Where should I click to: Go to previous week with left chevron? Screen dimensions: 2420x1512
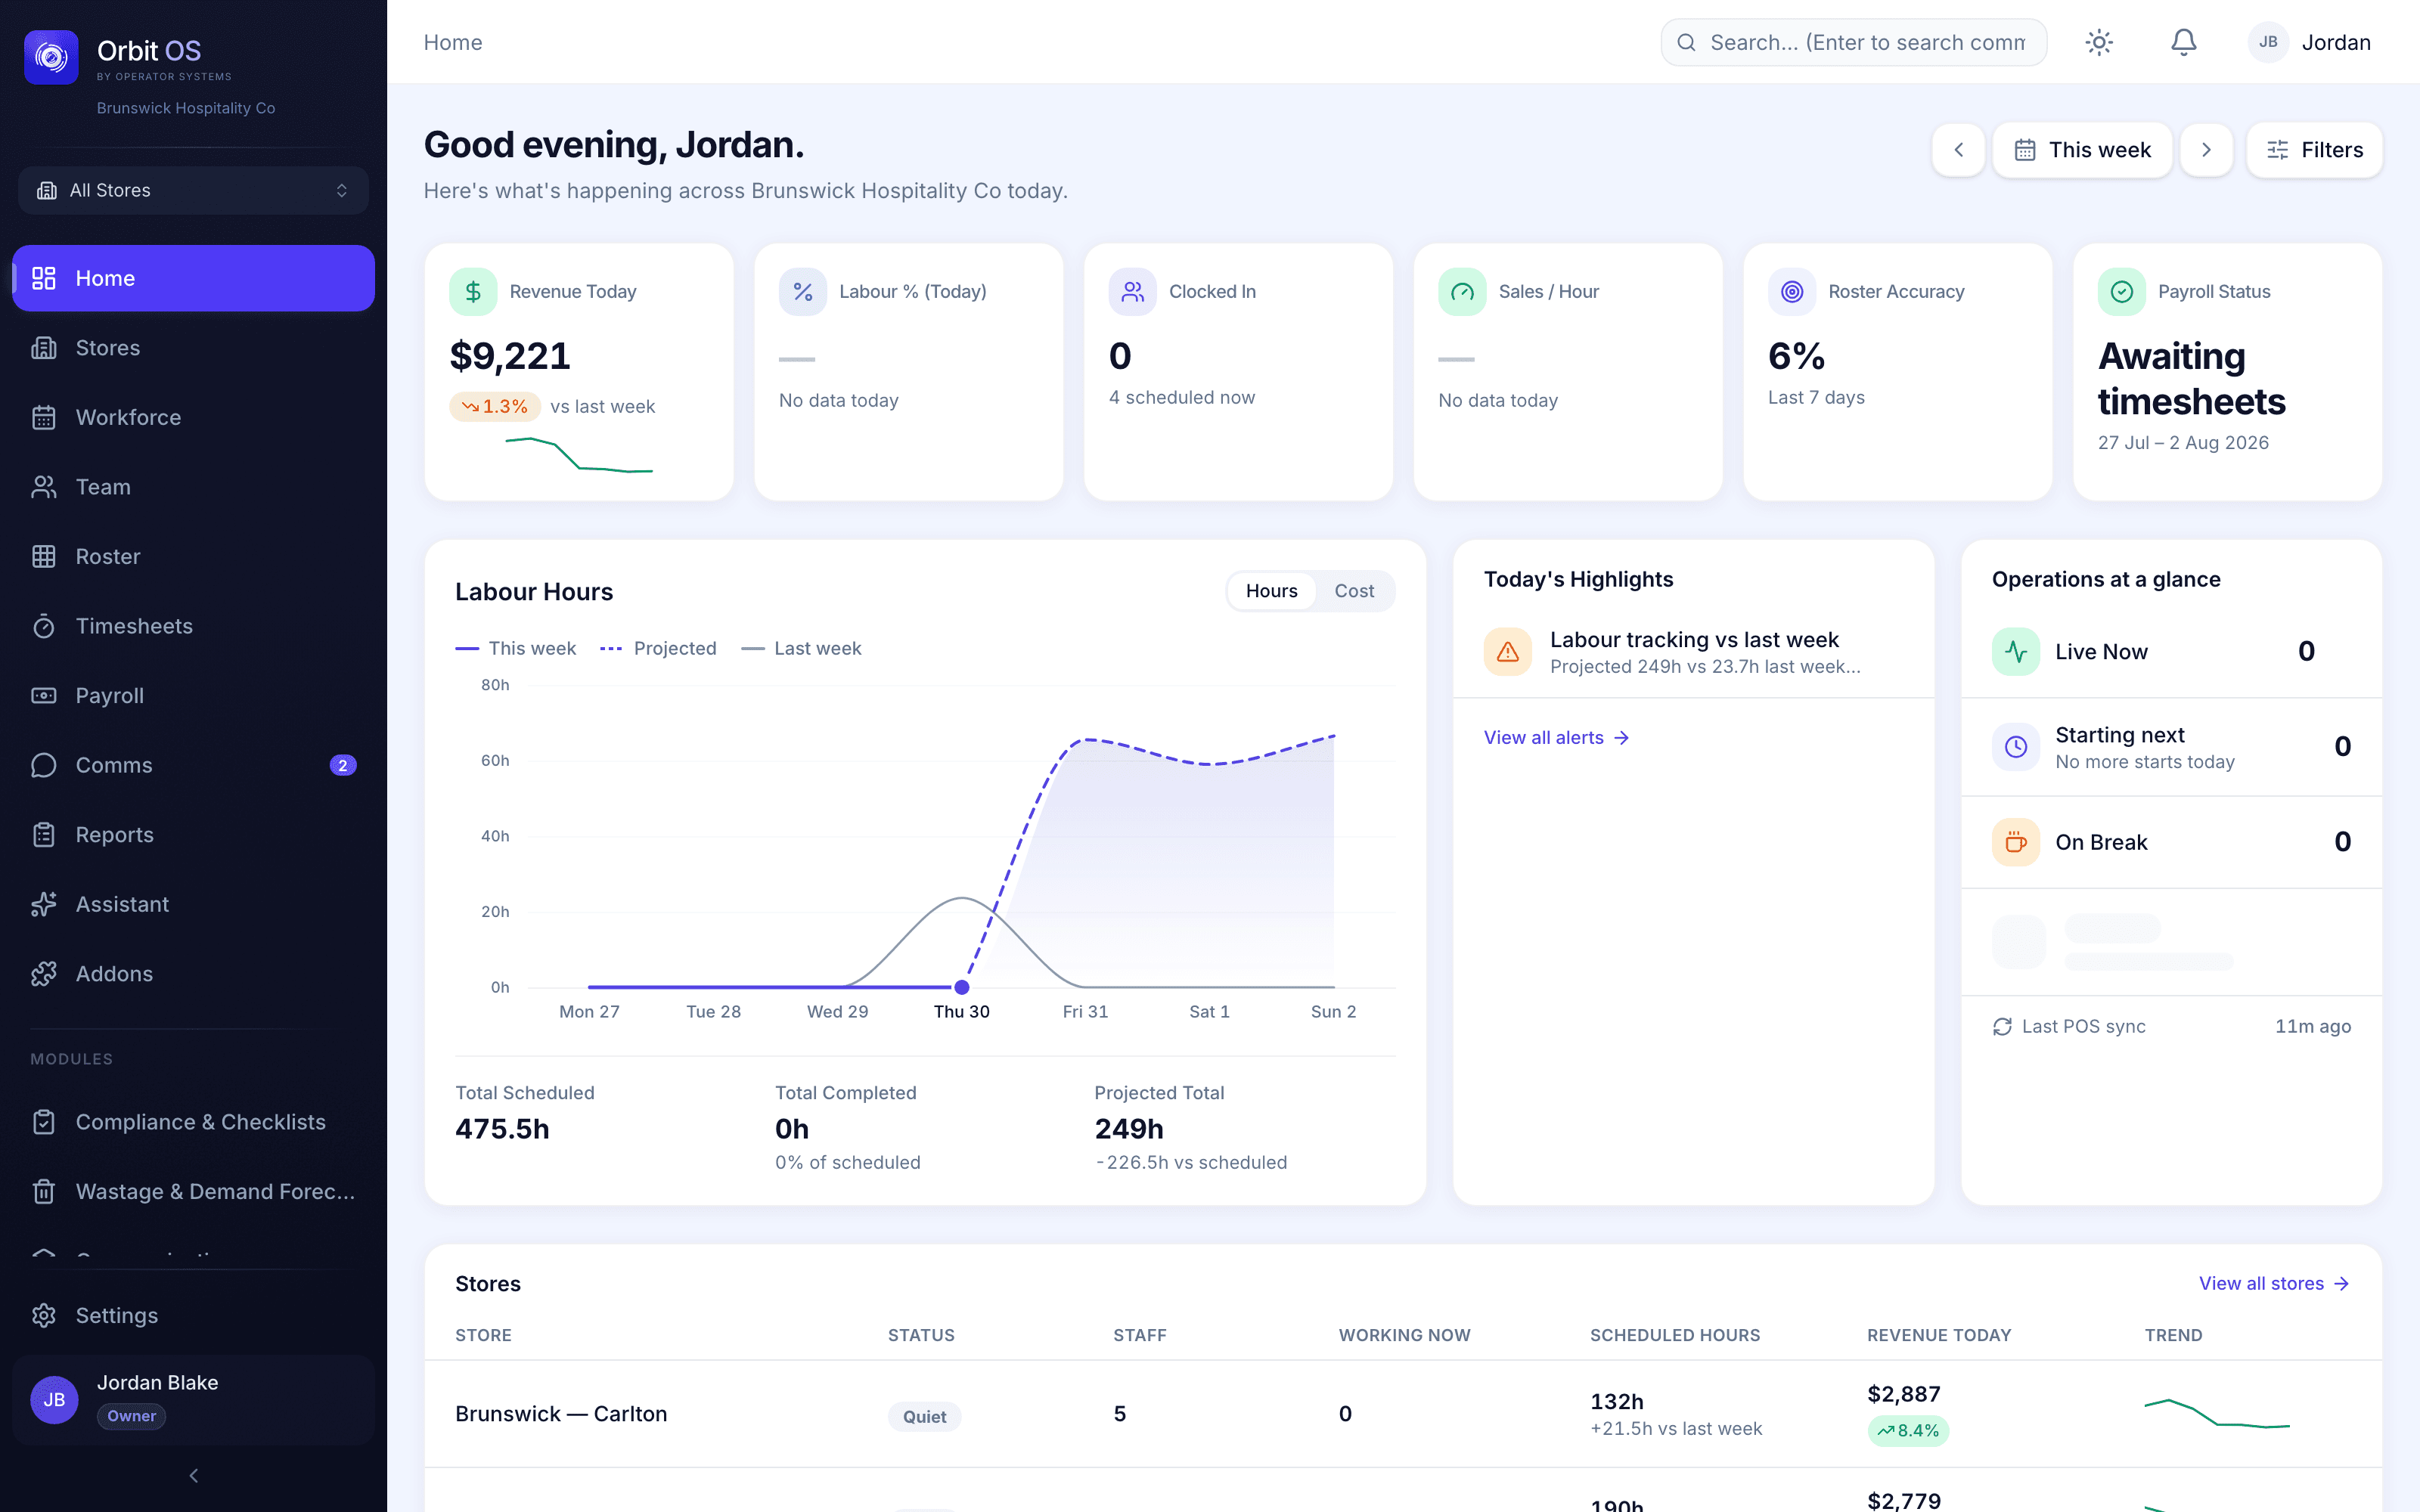point(1958,150)
